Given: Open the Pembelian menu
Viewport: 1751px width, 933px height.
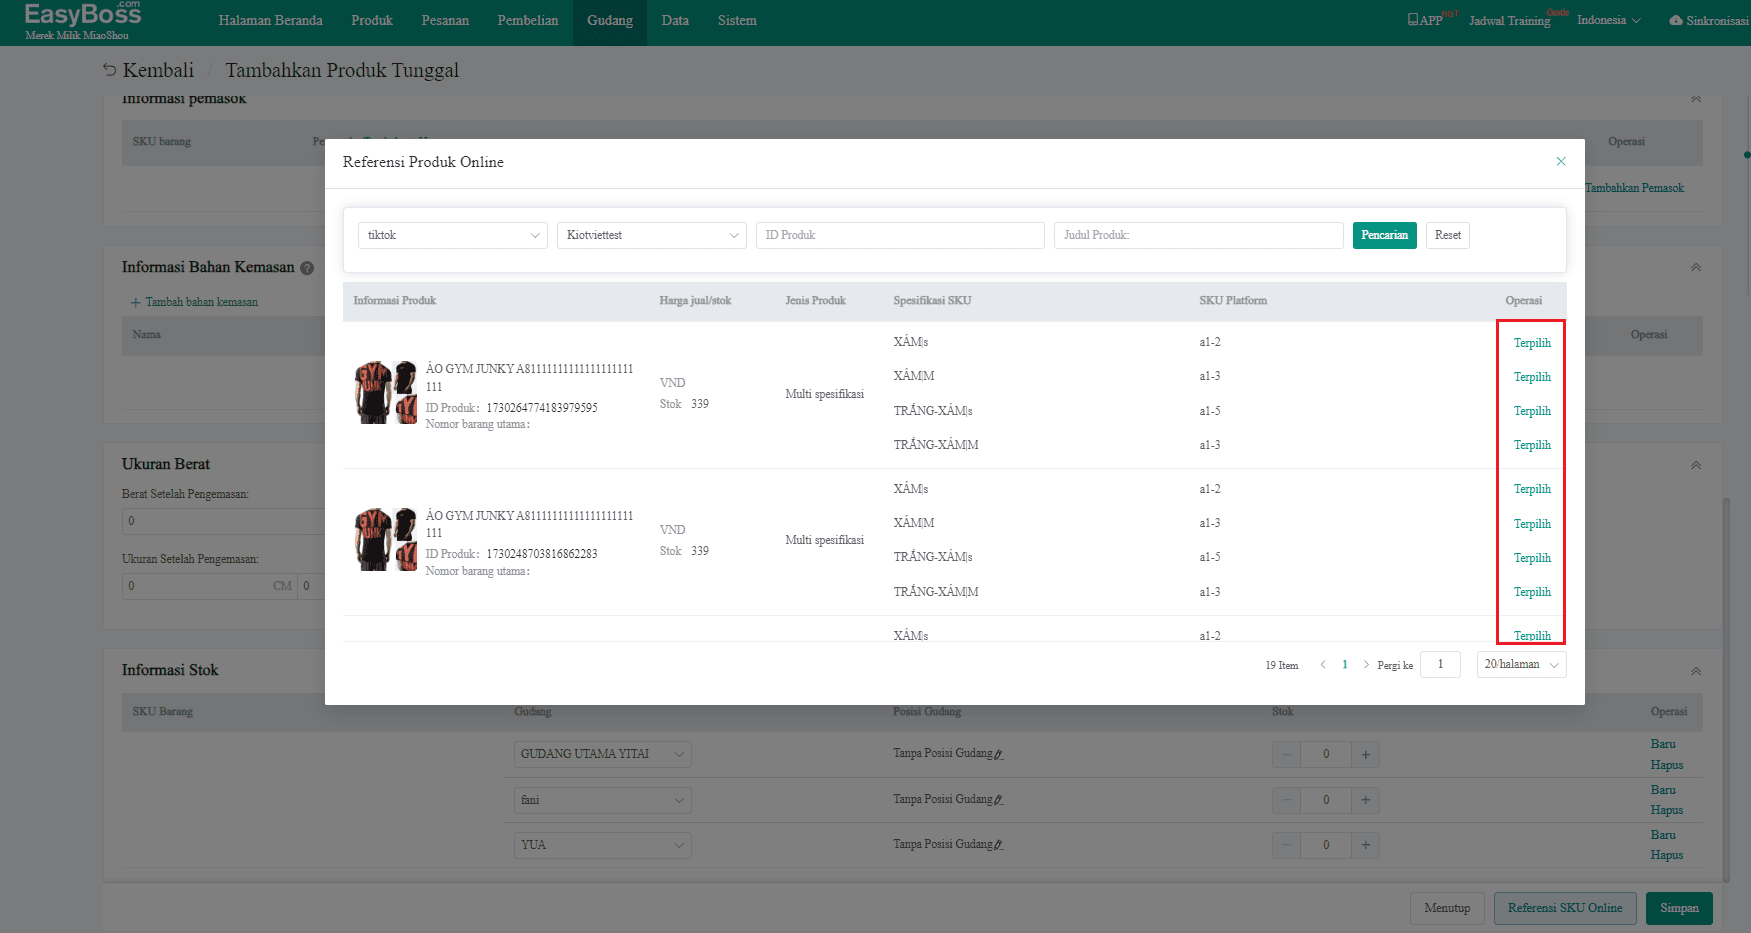Looking at the screenshot, I should (x=528, y=21).
